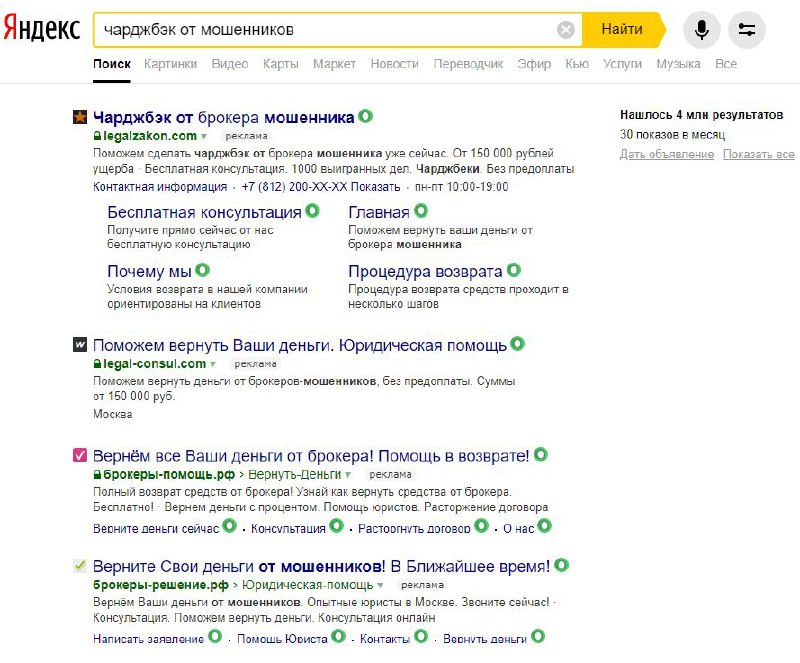This screenshot has height=663, width=800.
Task: Click the Дать объявление link
Action: pos(667,154)
